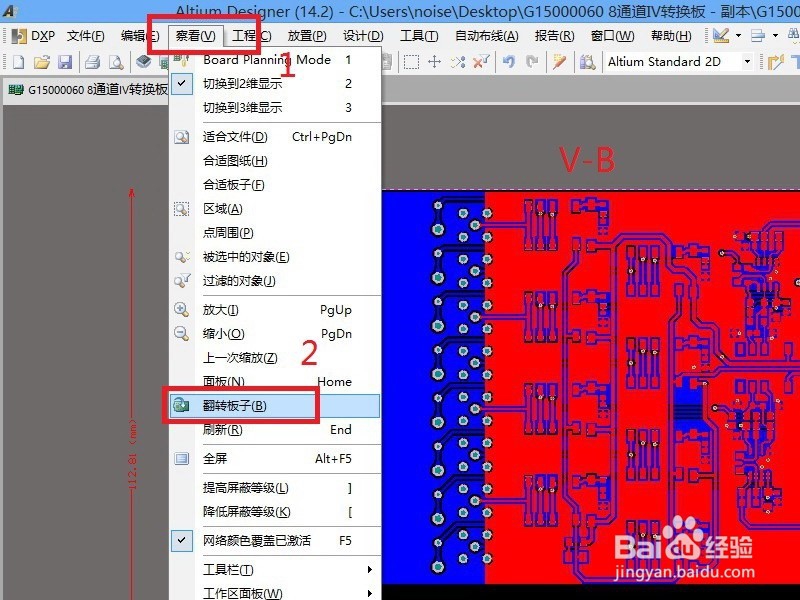800x600 pixels.
Task: Click the Redo arrow icon
Action: pyautogui.click(x=532, y=62)
